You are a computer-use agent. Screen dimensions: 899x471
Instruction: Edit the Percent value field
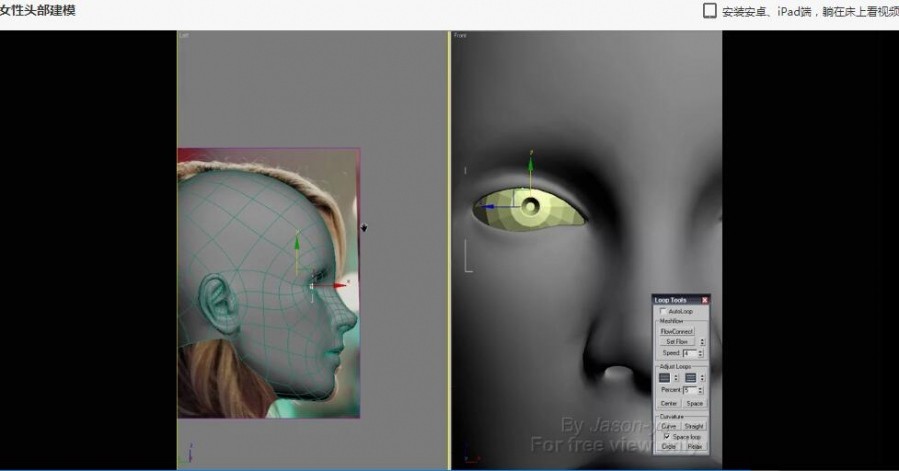tap(690, 390)
